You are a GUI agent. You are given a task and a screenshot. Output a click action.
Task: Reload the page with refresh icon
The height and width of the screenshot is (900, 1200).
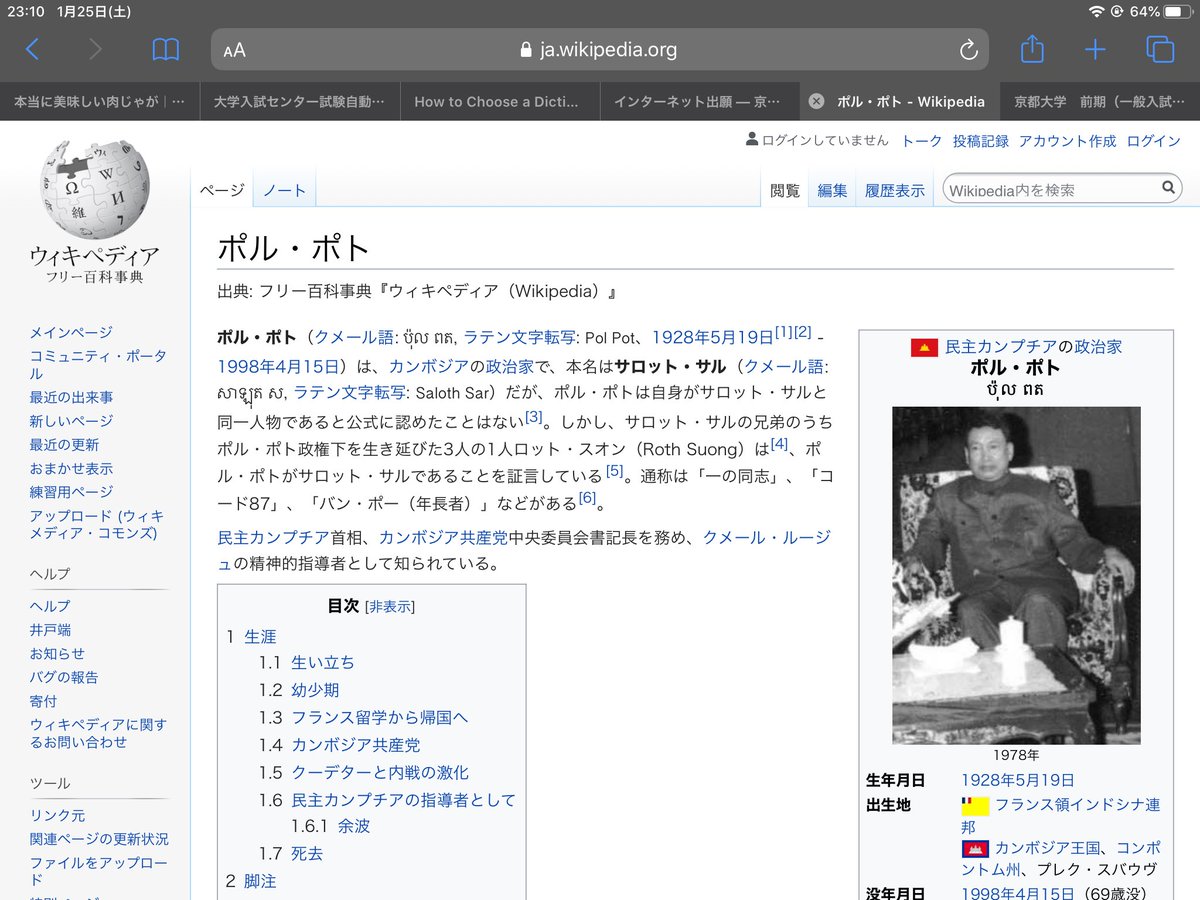coord(967,50)
